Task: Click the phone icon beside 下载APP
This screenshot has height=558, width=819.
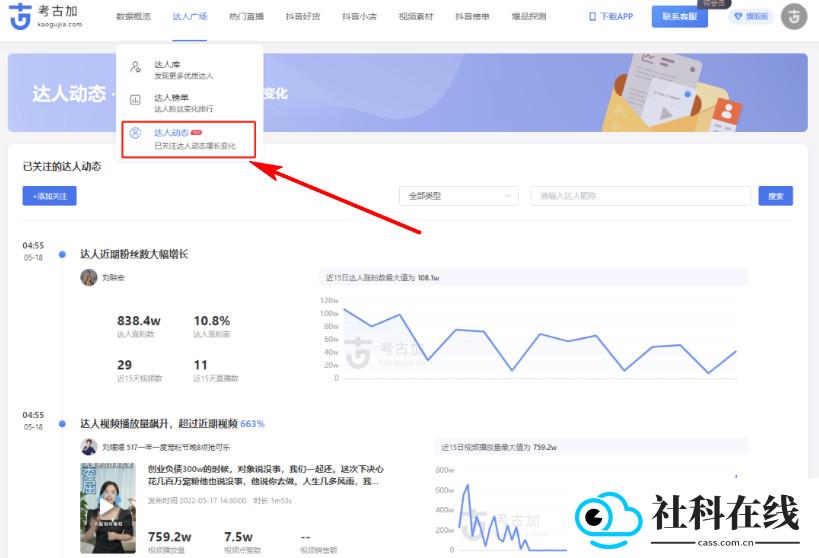Action: (x=592, y=17)
